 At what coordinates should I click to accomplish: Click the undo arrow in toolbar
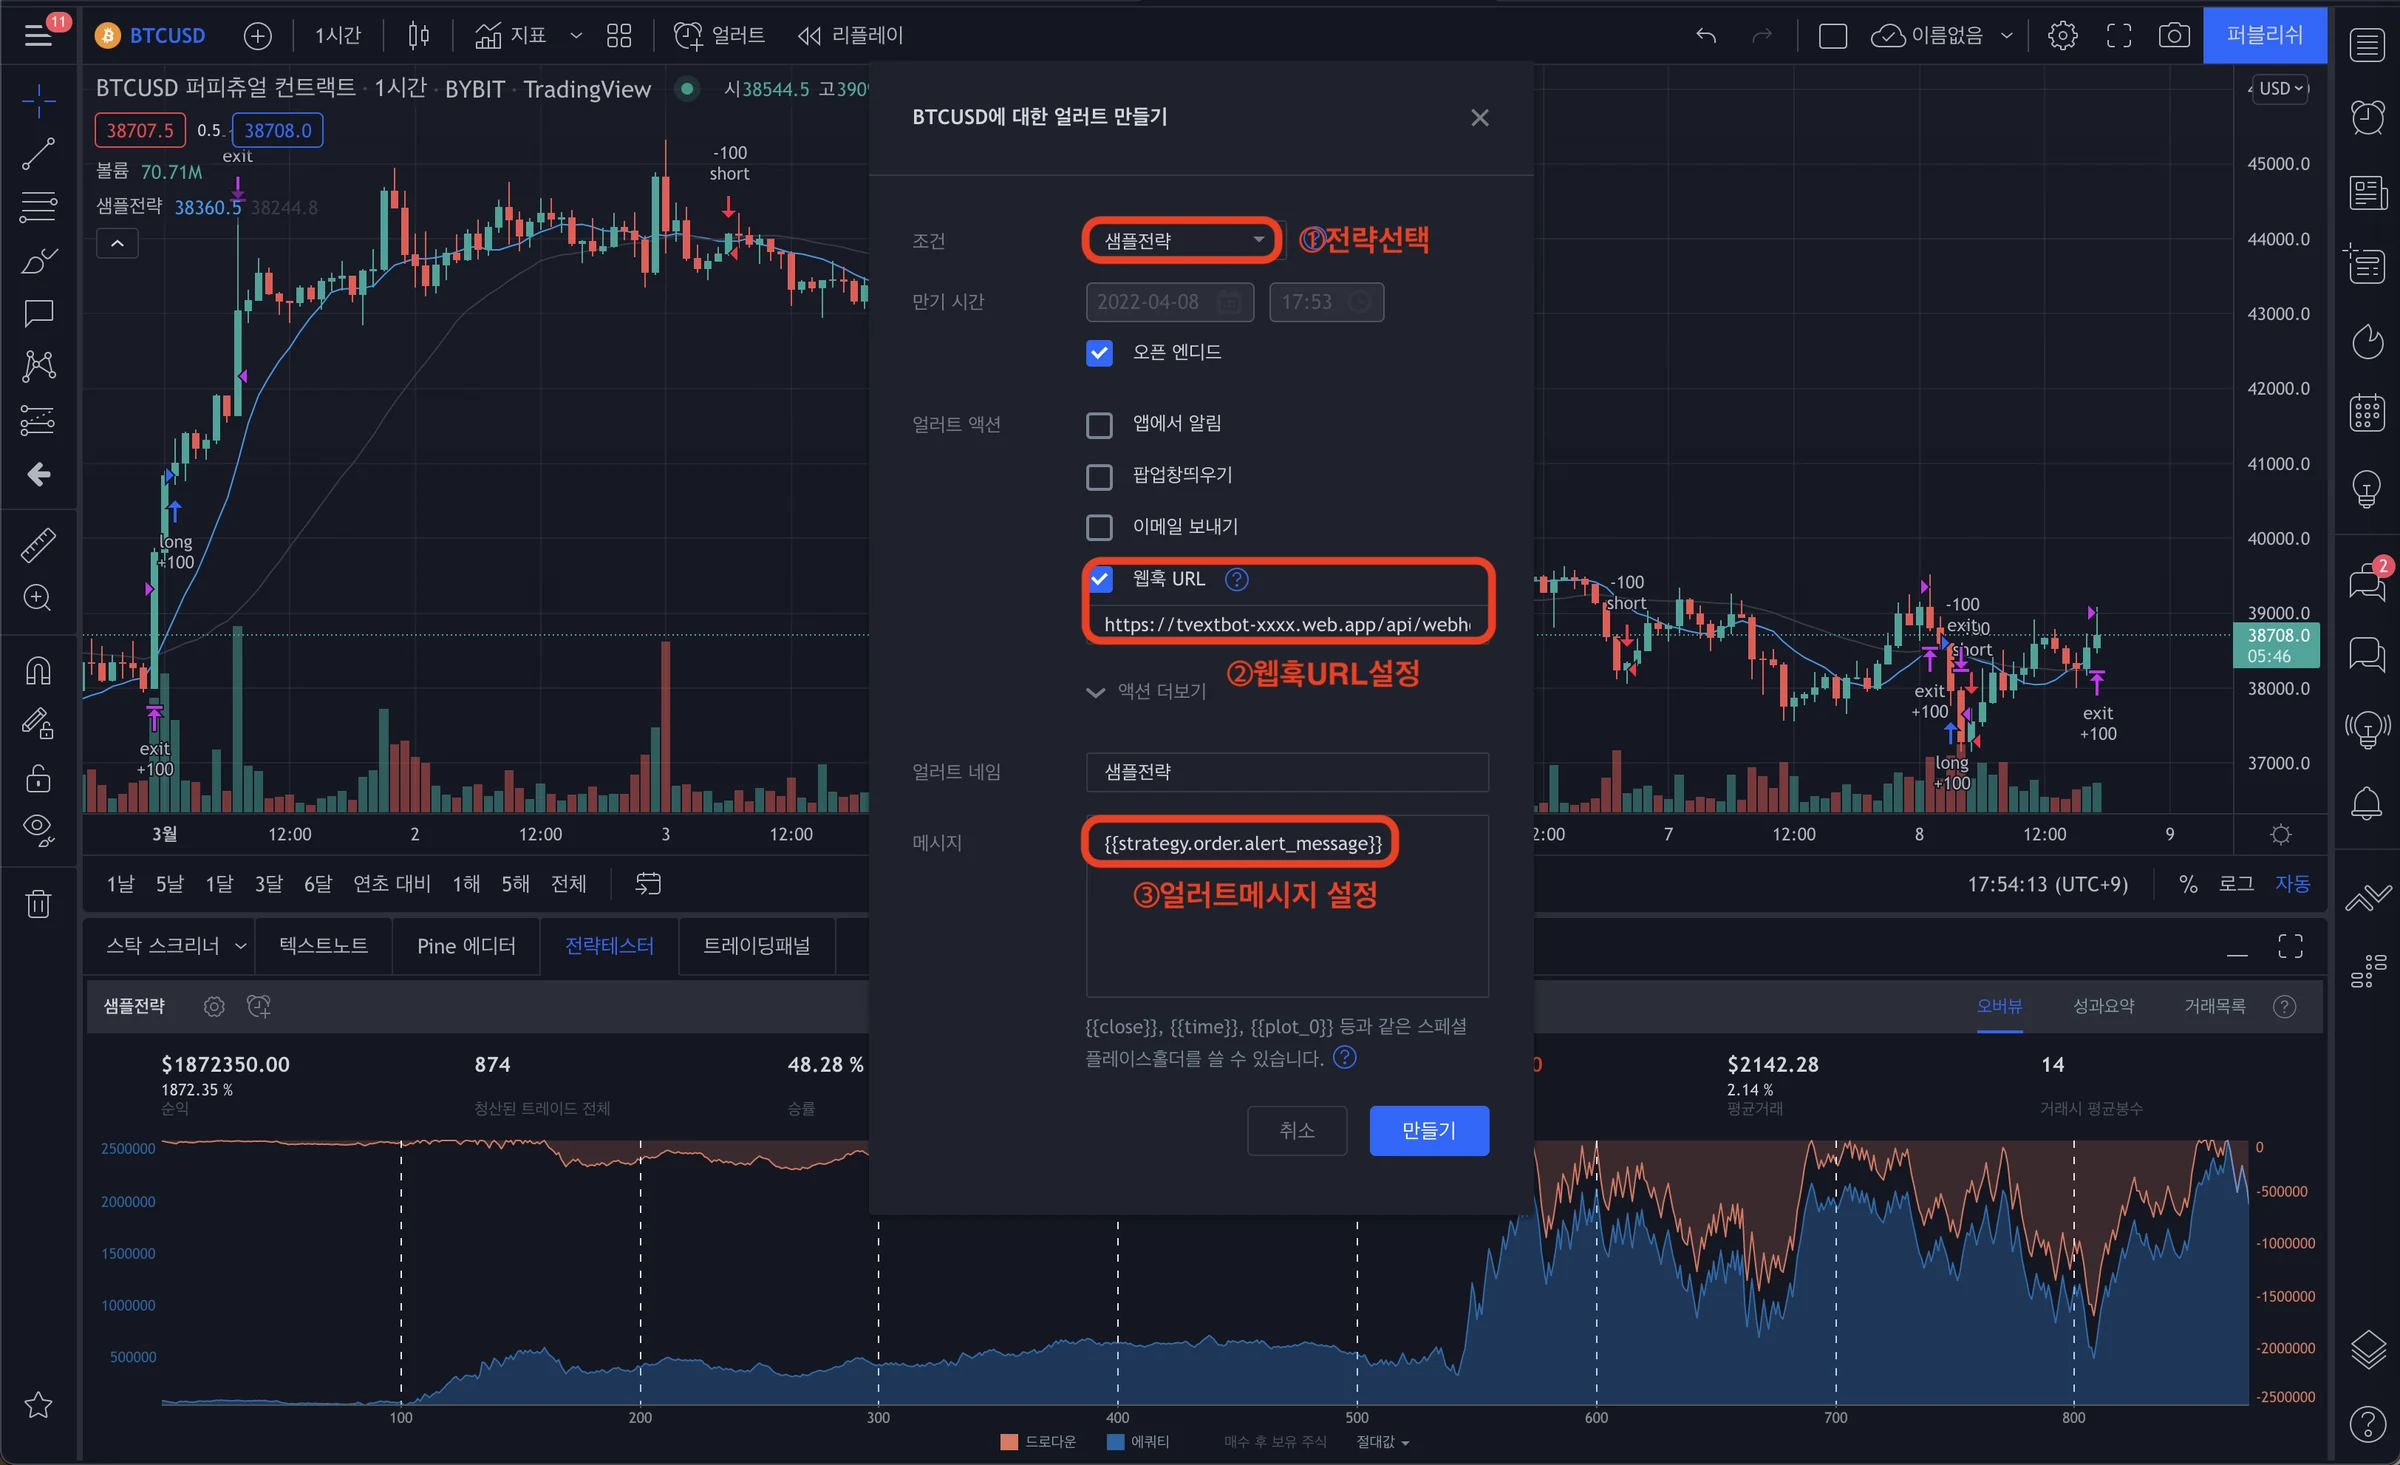tap(1706, 36)
